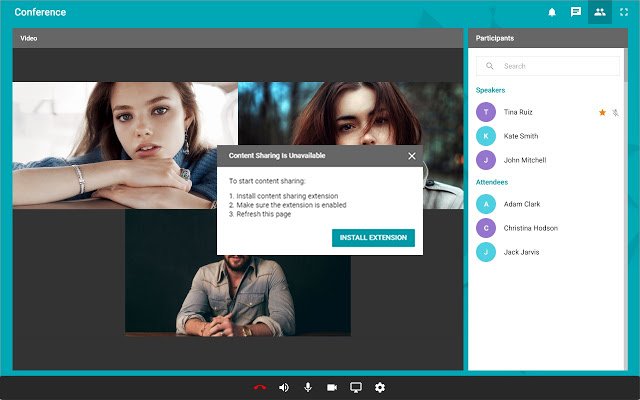Click the Attendees section heading
Image resolution: width=640 pixels, height=400 pixels.
pos(492,182)
